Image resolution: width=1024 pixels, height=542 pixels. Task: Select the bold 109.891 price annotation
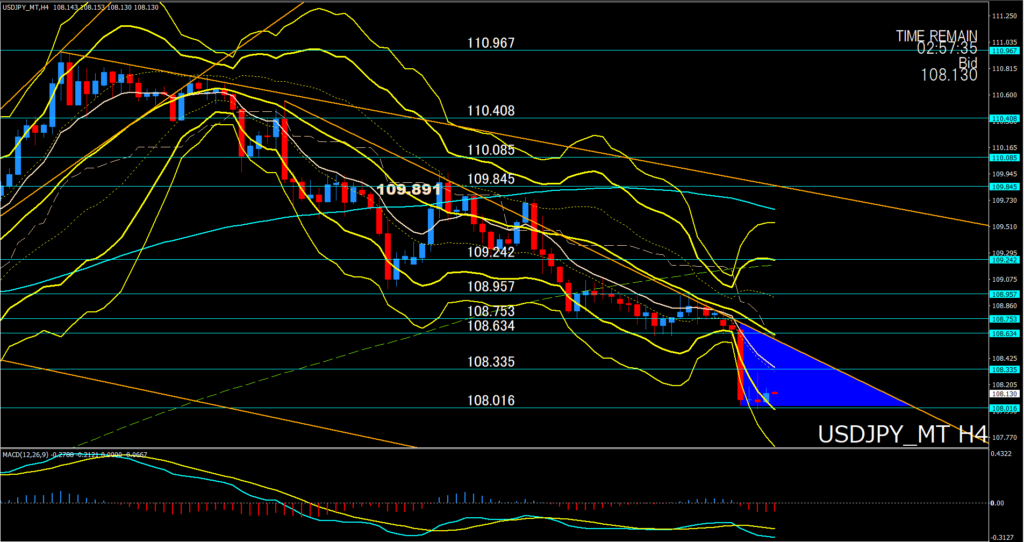(409, 189)
